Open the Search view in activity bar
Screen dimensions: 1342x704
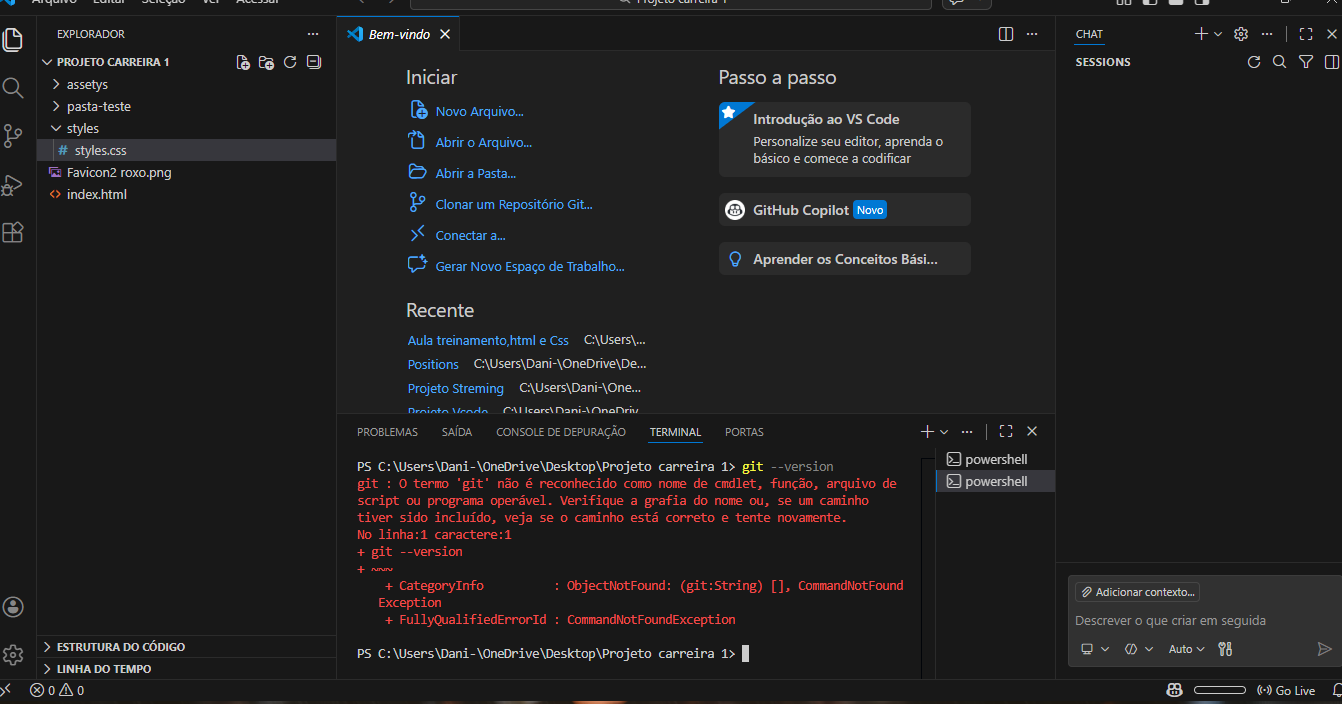[x=13, y=88]
